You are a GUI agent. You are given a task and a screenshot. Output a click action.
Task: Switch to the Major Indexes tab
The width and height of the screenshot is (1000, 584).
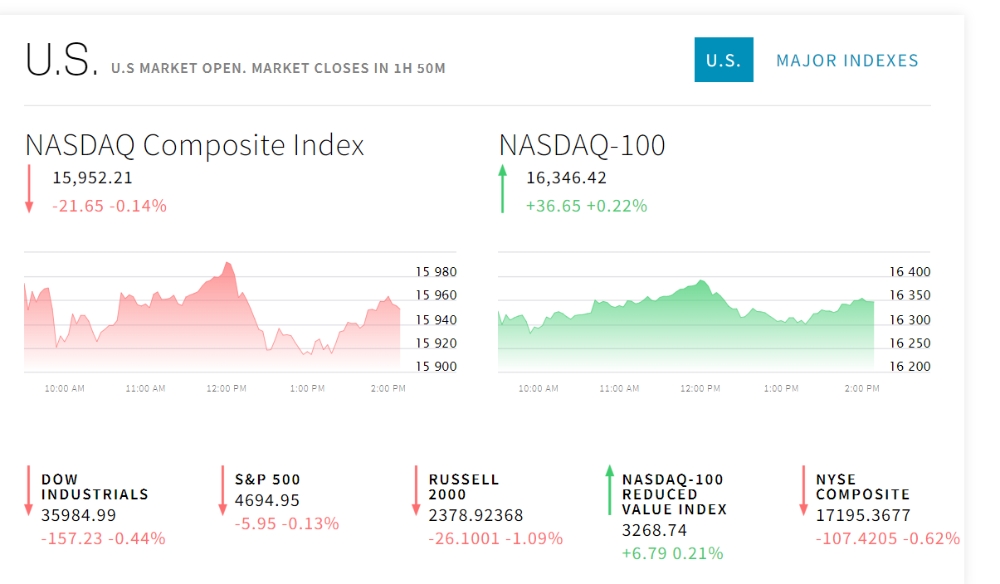[x=847, y=61]
